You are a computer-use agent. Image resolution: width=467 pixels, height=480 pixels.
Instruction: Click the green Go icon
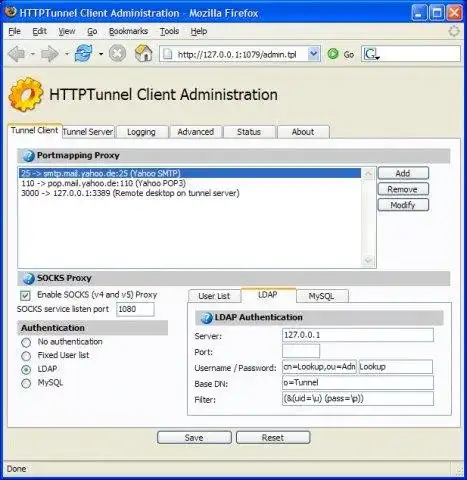click(x=333, y=54)
